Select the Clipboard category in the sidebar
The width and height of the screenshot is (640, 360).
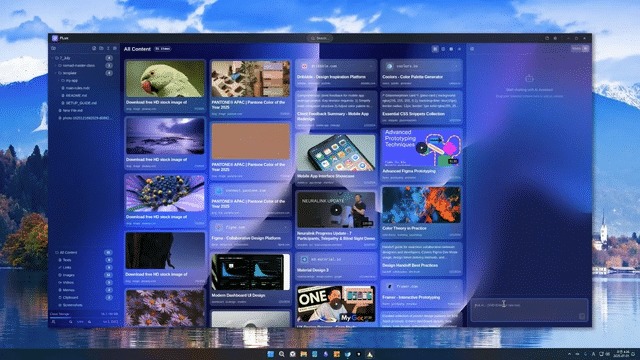pyautogui.click(x=84, y=298)
